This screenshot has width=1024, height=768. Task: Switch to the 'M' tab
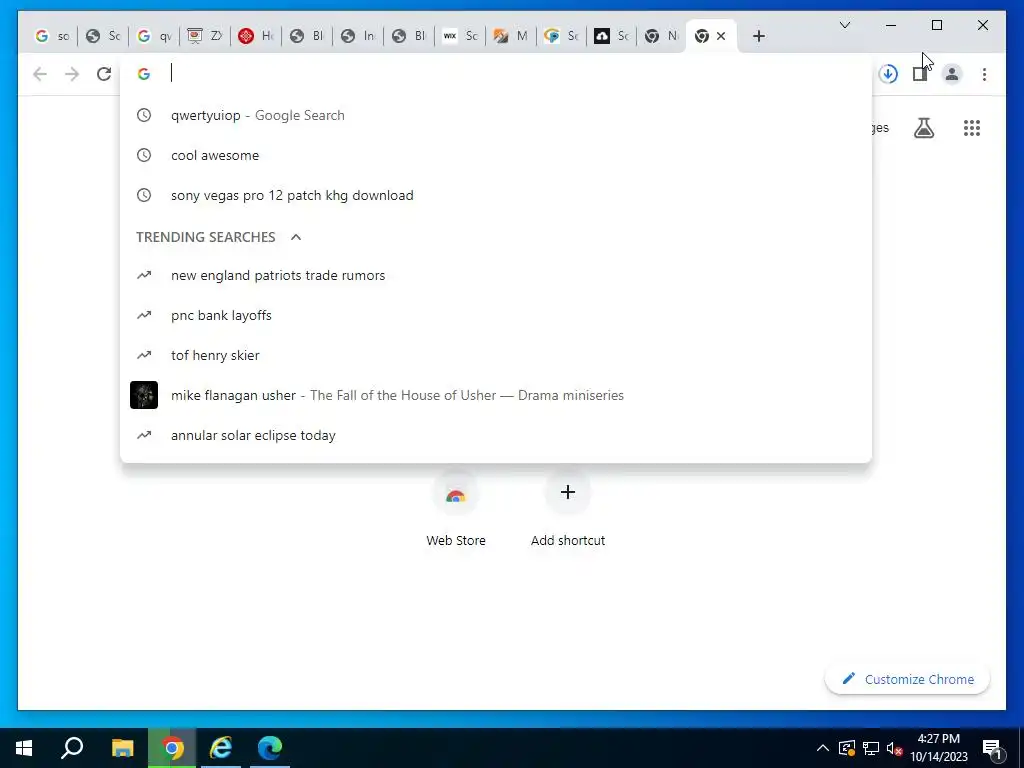(x=511, y=36)
